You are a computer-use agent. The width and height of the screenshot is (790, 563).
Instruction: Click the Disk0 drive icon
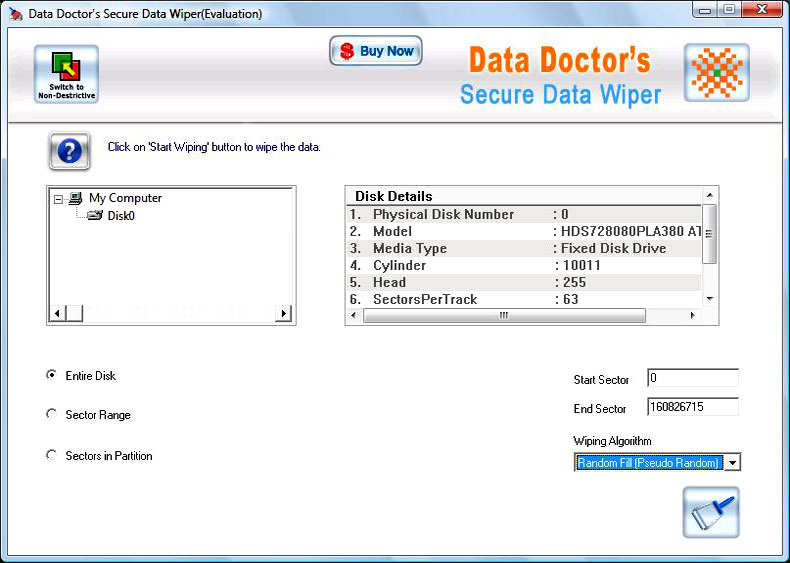point(95,216)
